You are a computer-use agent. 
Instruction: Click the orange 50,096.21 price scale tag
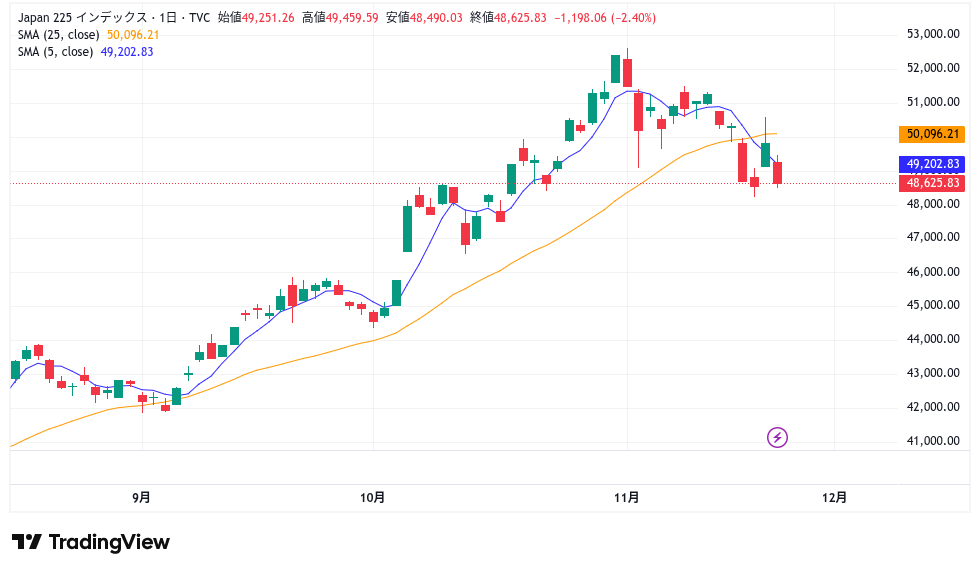tap(932, 134)
